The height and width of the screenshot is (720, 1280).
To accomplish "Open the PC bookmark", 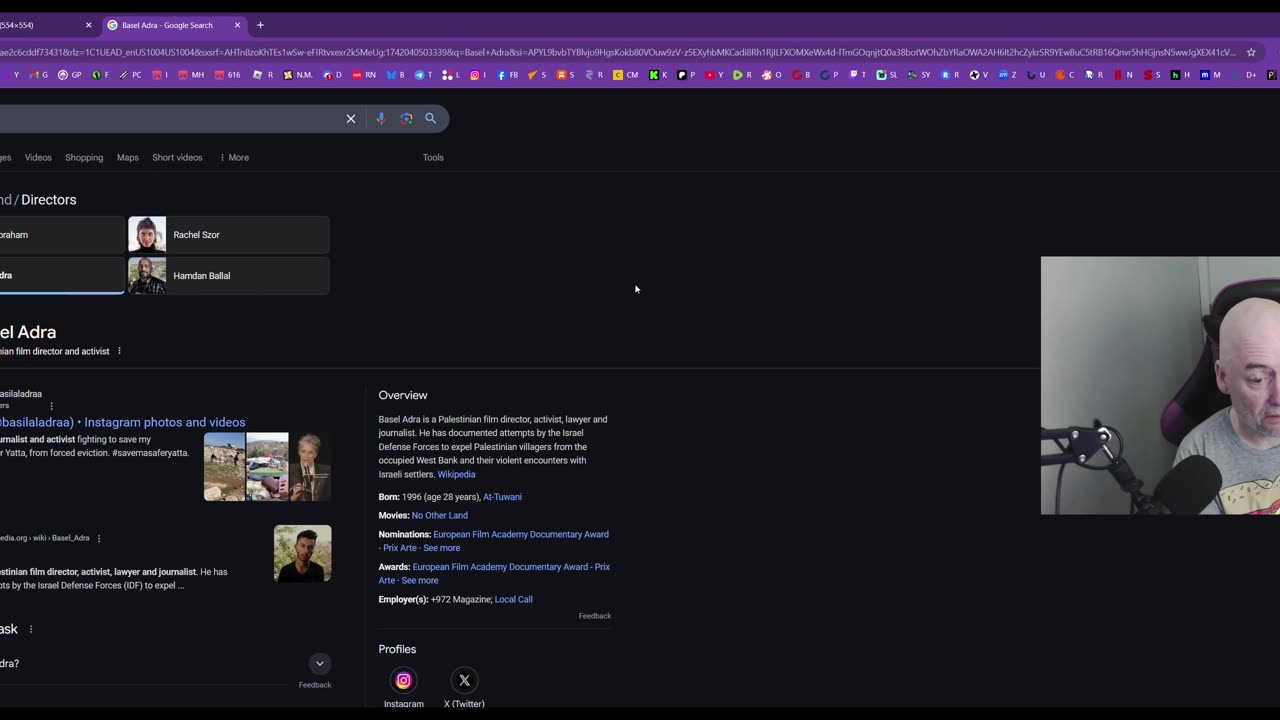I will pyautogui.click(x=131, y=74).
